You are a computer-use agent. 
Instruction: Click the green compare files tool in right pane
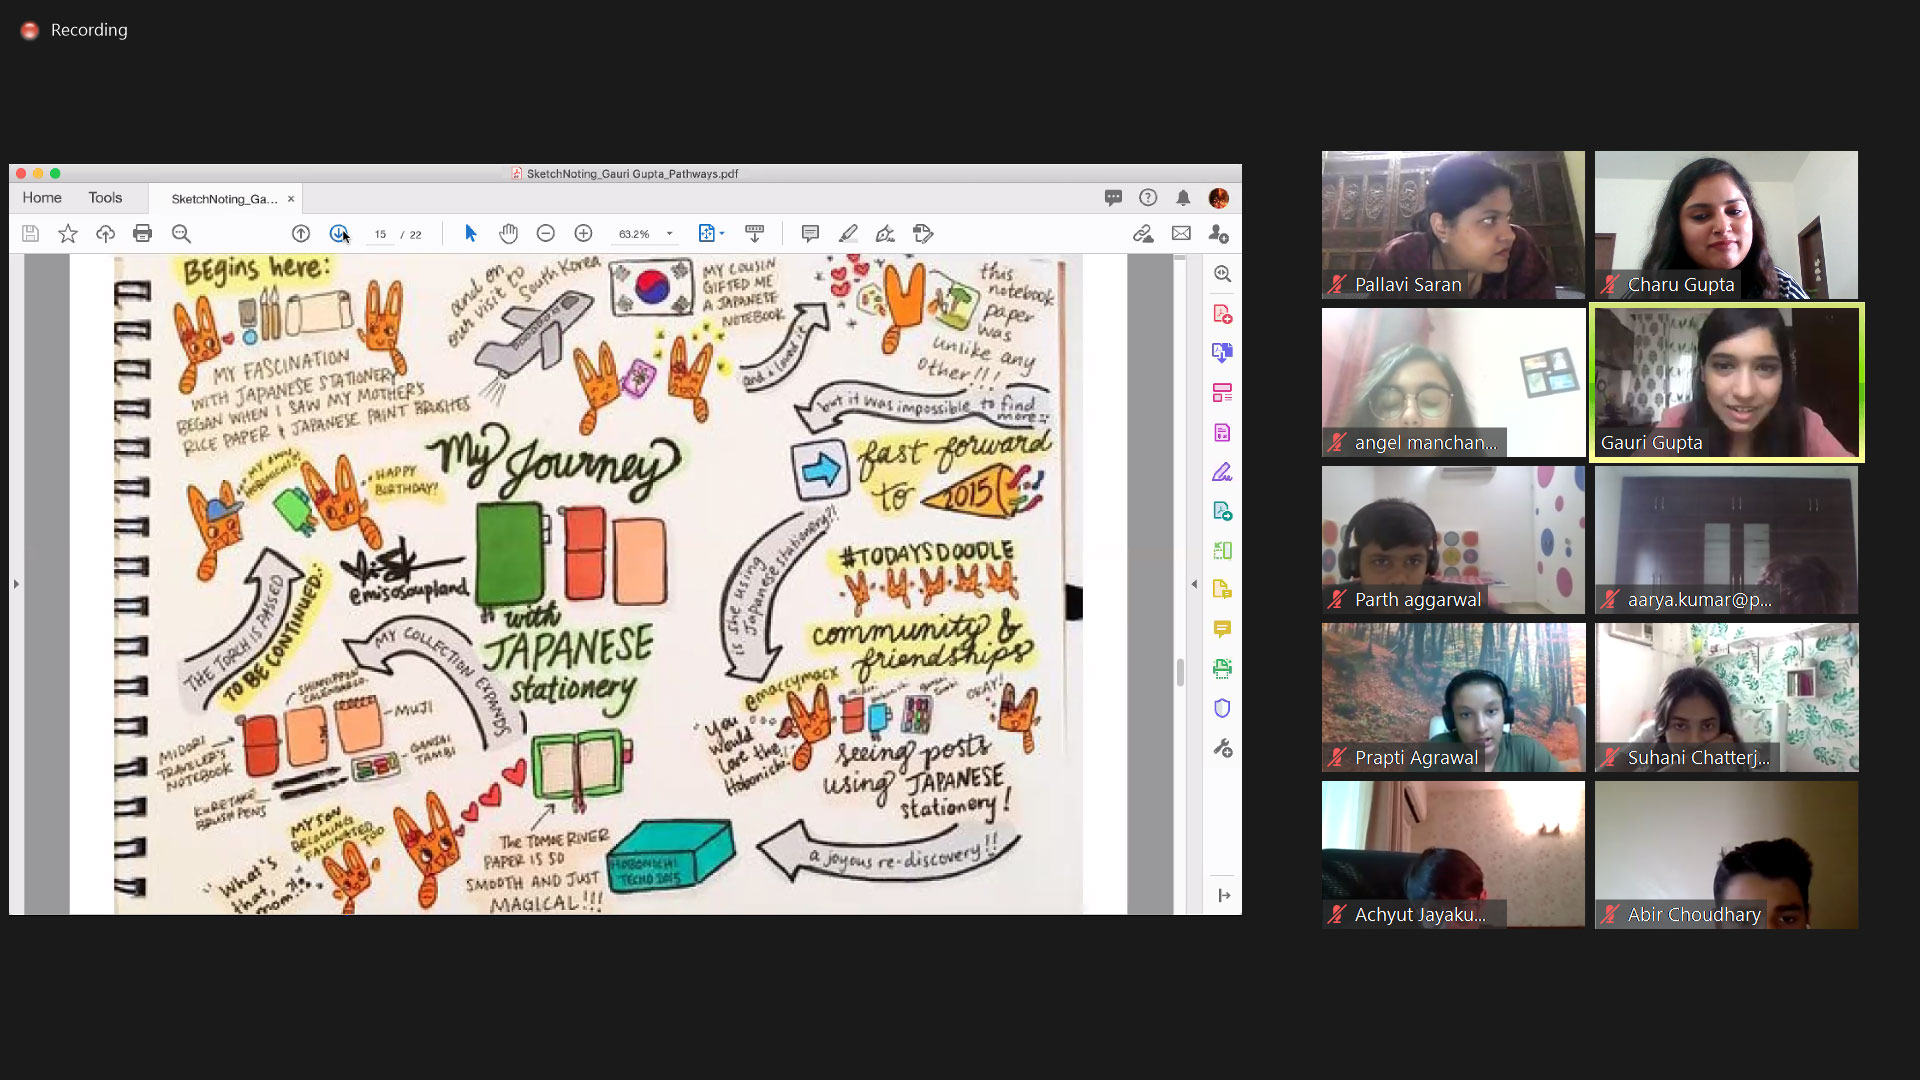pos(1222,551)
